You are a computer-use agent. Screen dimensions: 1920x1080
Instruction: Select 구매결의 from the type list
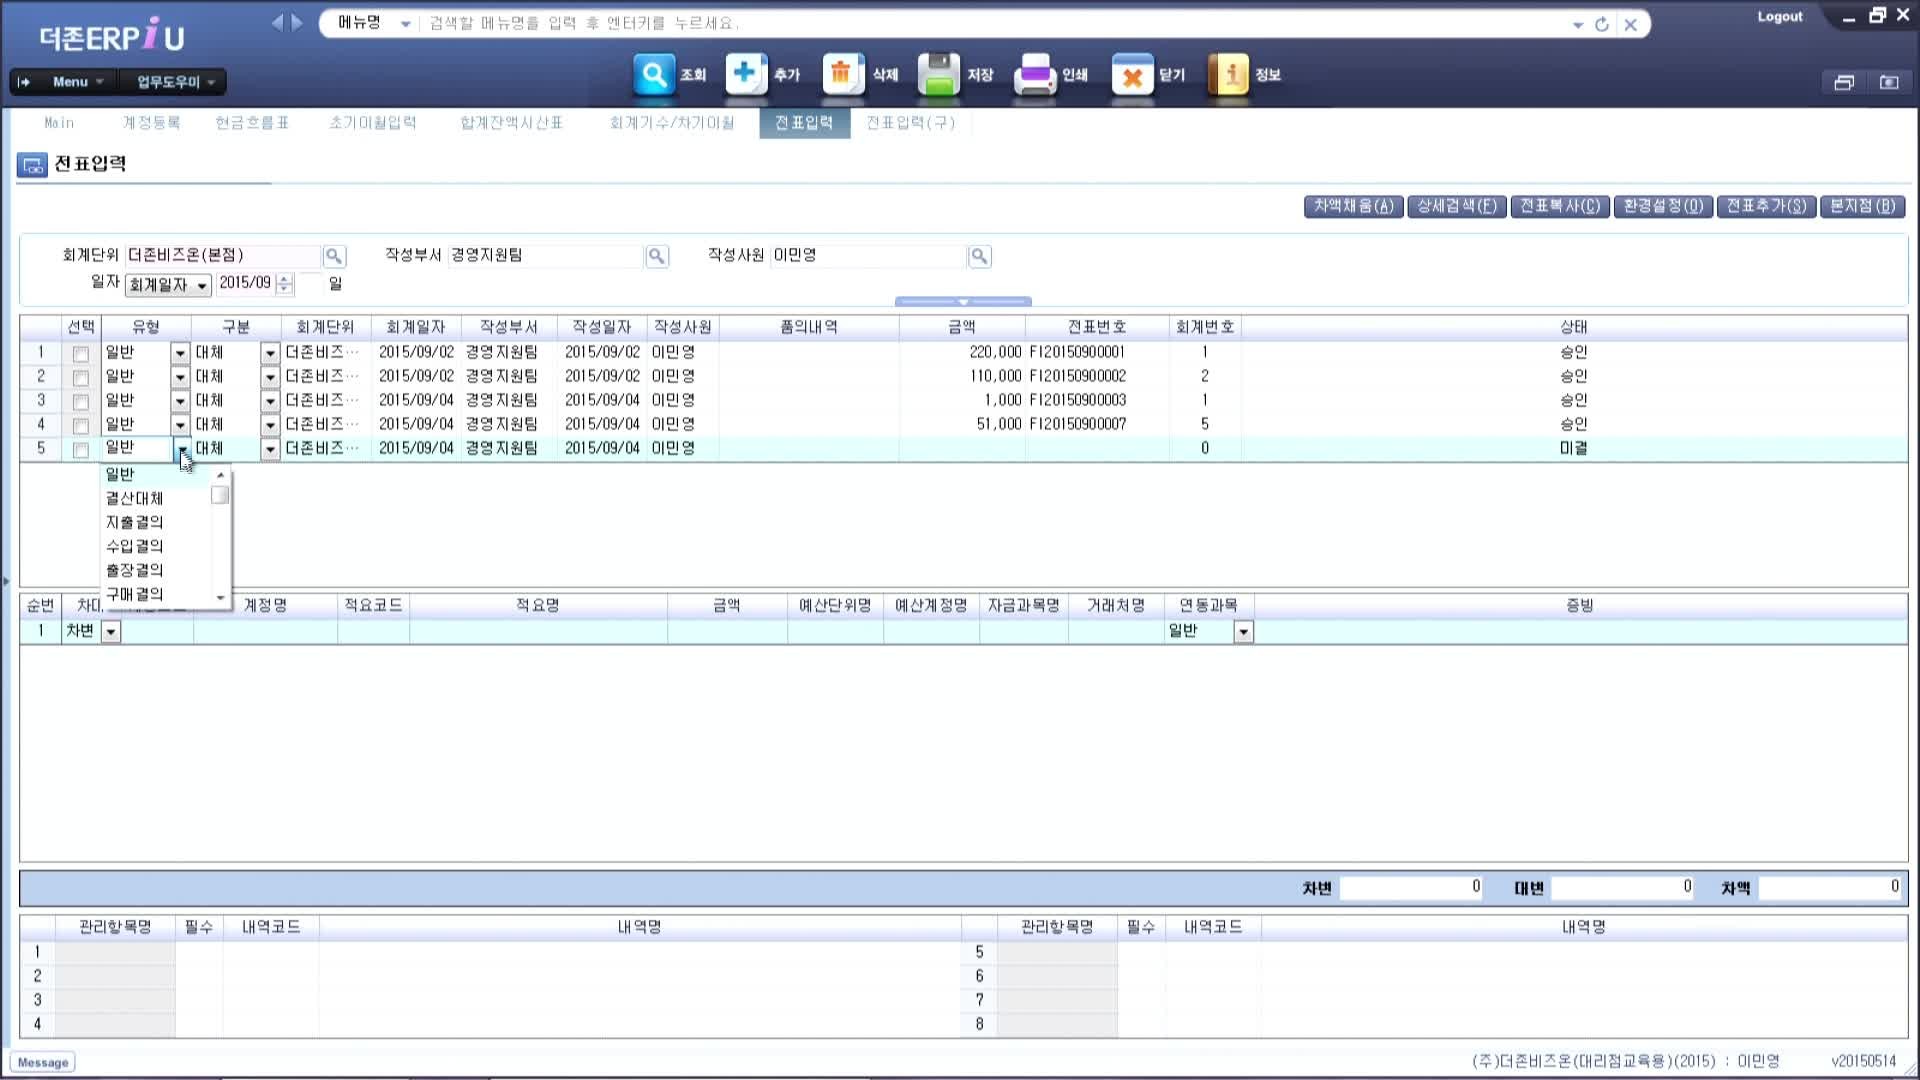[x=135, y=594]
